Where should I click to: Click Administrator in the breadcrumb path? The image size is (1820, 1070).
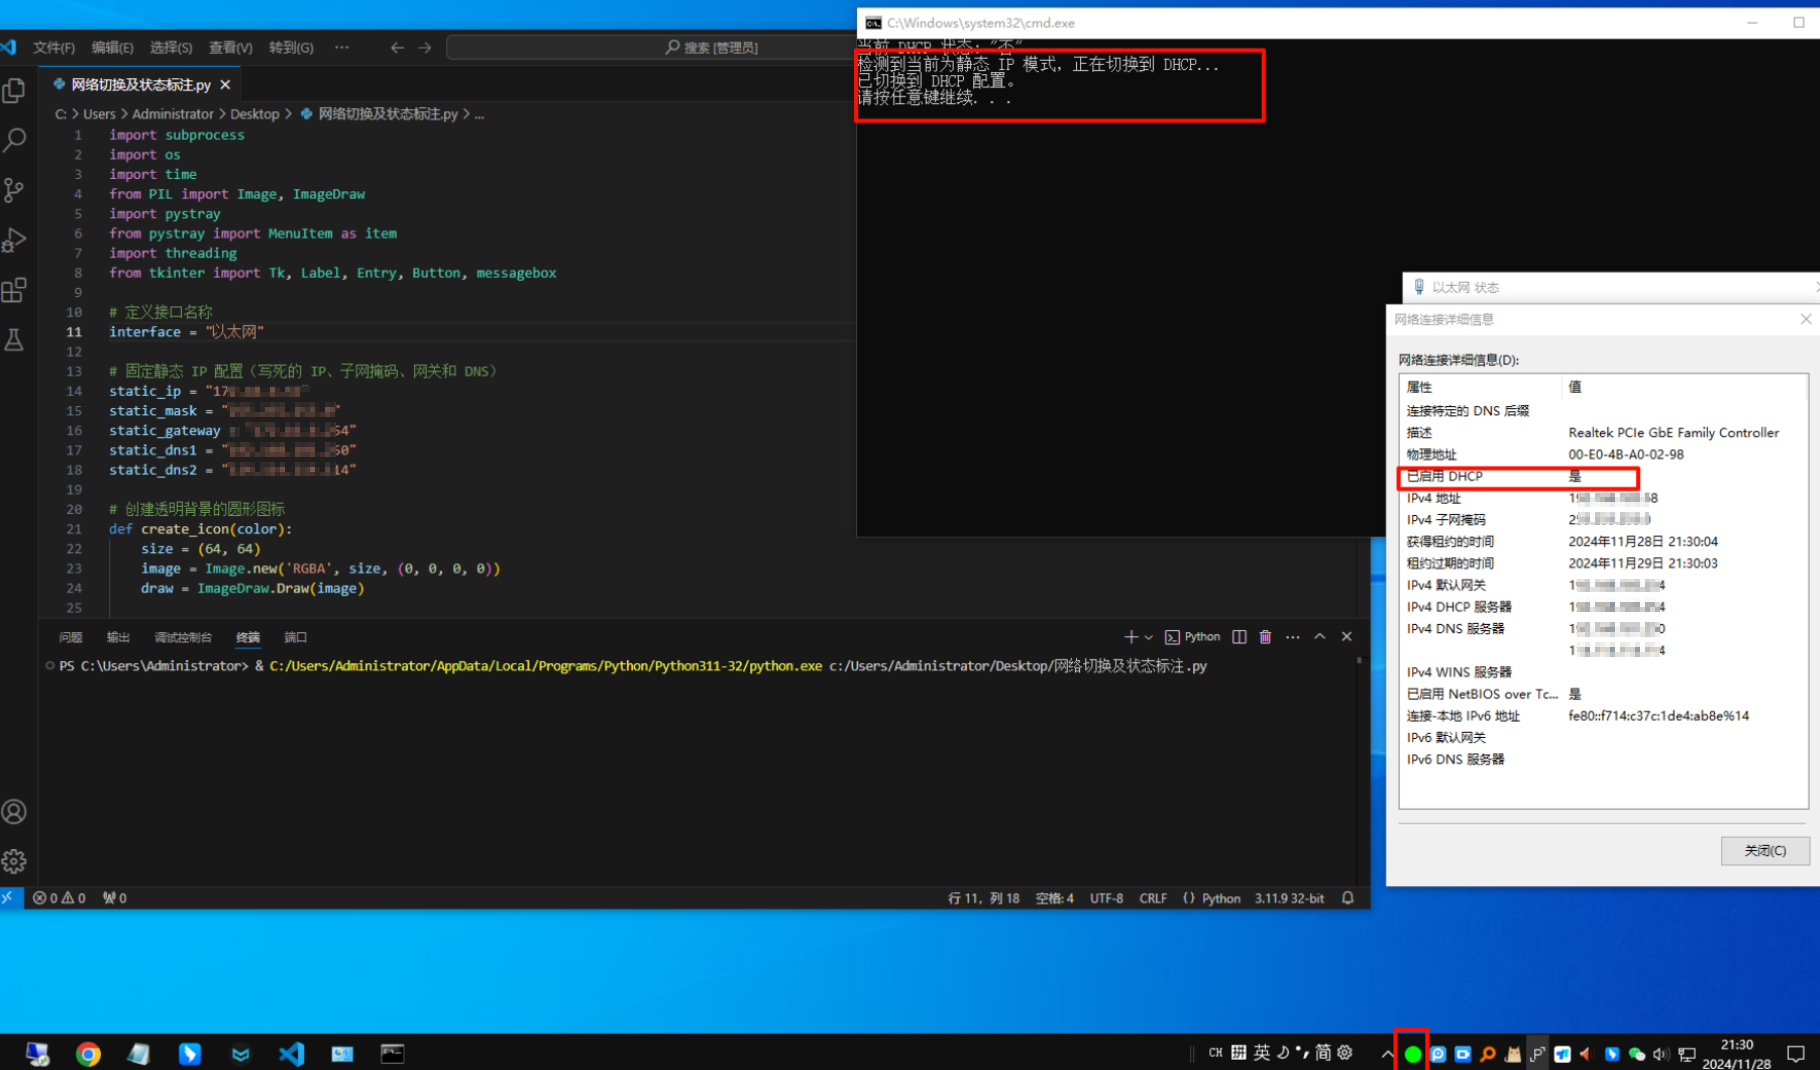[x=173, y=114]
